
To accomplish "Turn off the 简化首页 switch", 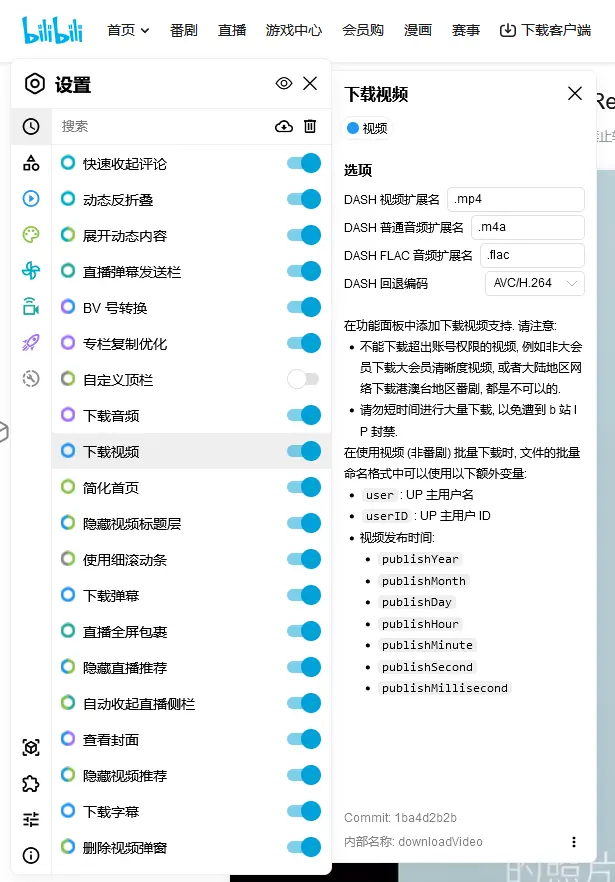I will (x=303, y=487).
